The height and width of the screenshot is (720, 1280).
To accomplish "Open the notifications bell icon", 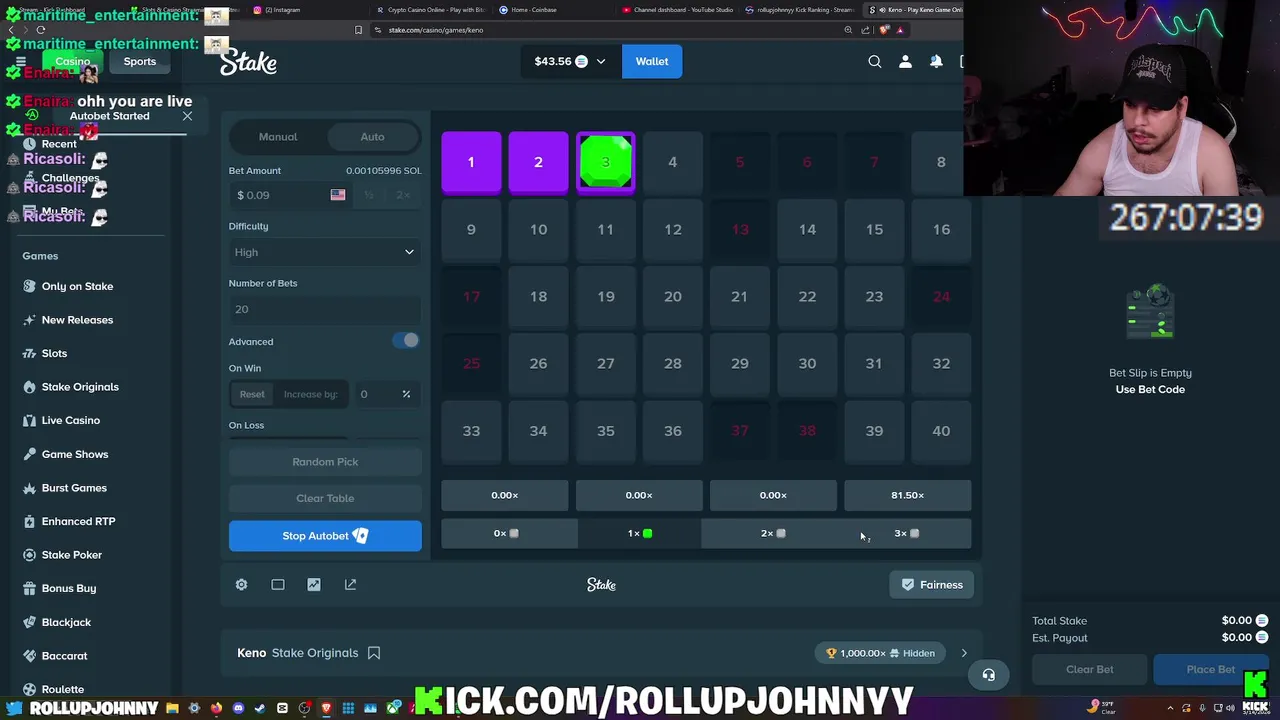I will click(936, 62).
